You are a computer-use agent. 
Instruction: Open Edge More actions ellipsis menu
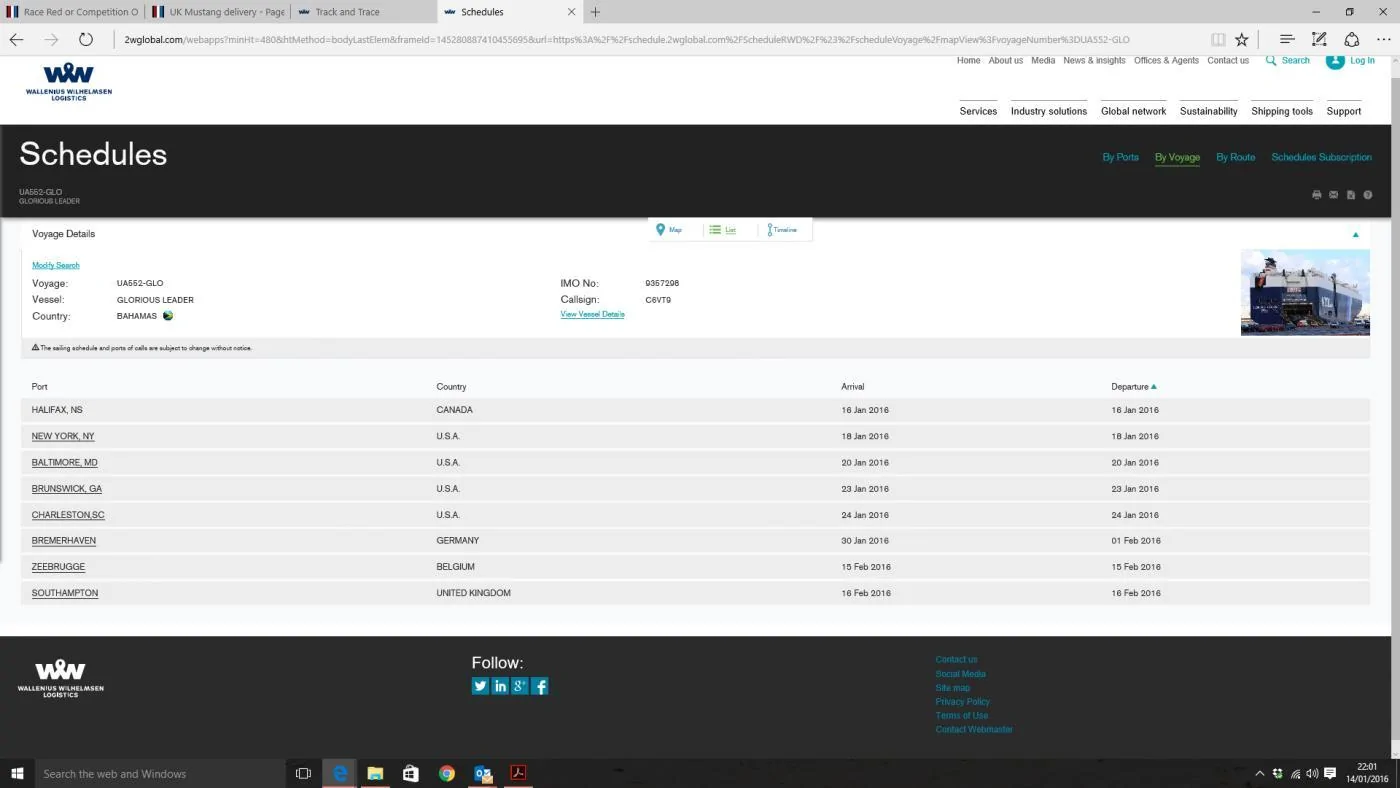(1384, 40)
